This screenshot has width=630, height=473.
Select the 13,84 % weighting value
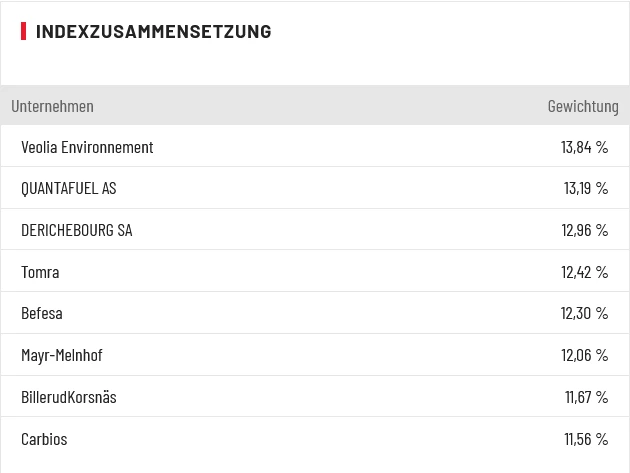pos(584,147)
